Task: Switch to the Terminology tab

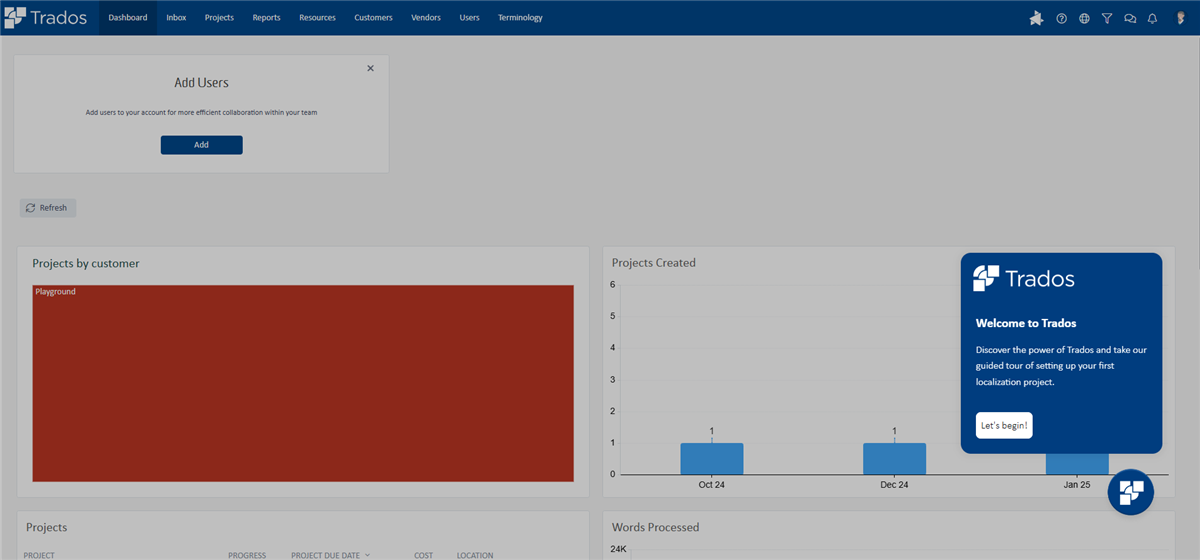Action: pos(520,18)
